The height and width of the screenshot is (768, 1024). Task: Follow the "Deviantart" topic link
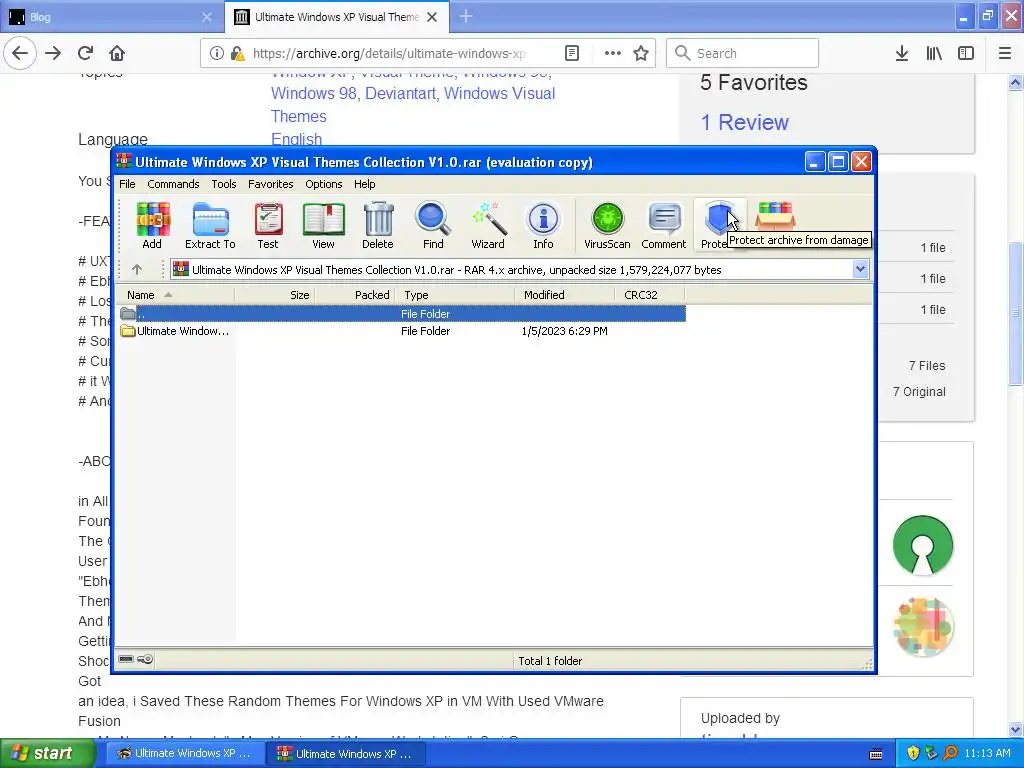400,93
